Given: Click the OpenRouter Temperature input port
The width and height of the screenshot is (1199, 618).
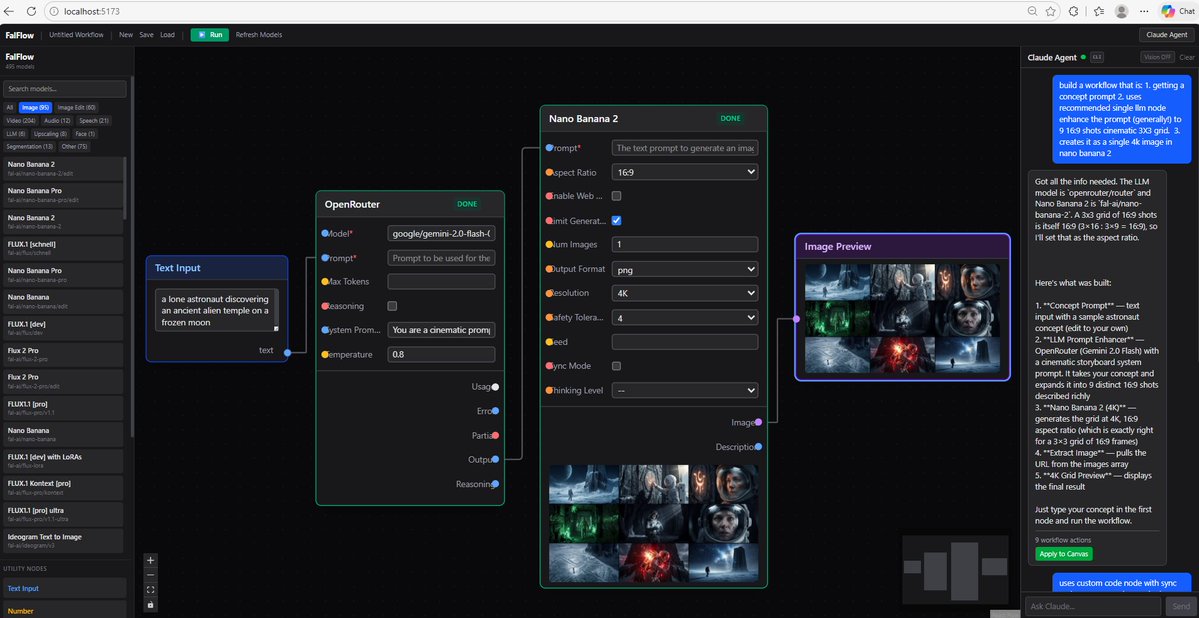Looking at the screenshot, I should (x=325, y=355).
